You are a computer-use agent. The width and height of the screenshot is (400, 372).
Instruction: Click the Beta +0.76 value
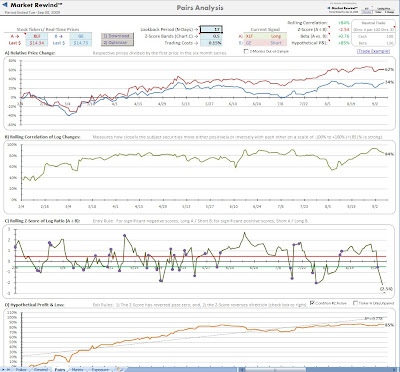(x=343, y=36)
